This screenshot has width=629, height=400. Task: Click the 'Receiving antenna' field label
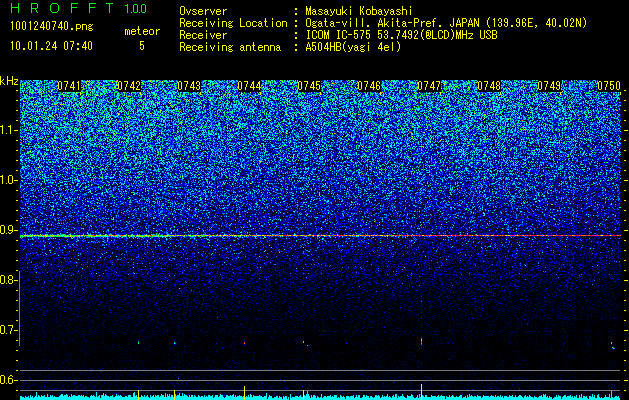point(230,47)
